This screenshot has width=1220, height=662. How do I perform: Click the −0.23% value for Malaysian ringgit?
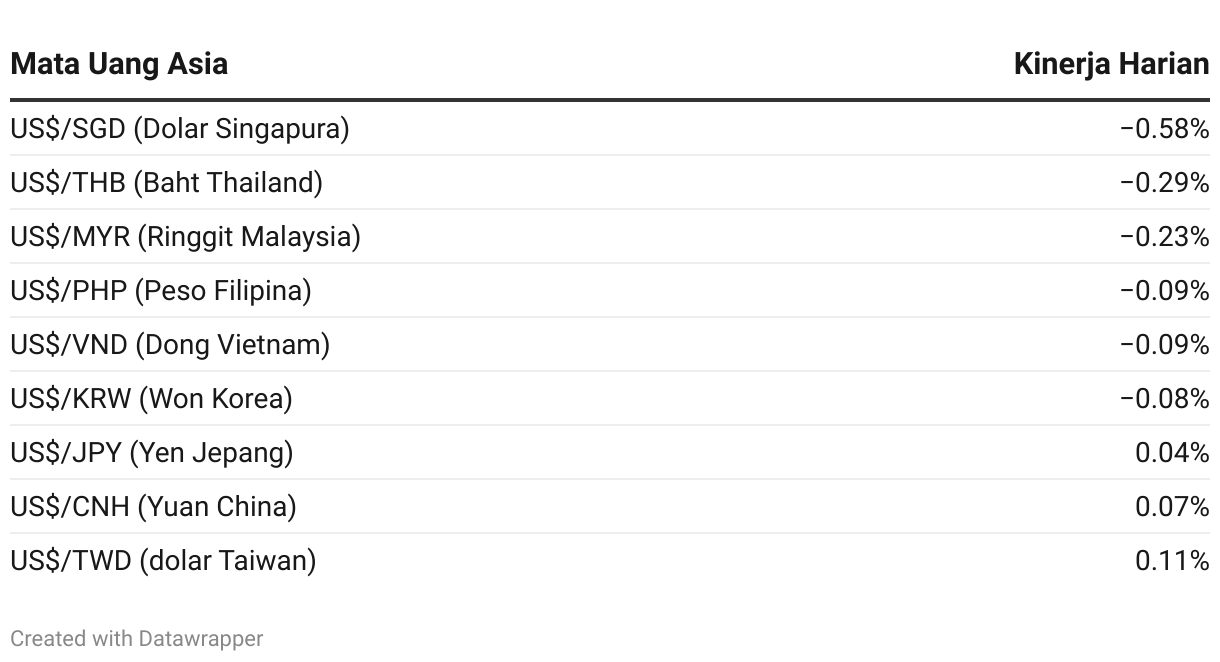click(1164, 237)
